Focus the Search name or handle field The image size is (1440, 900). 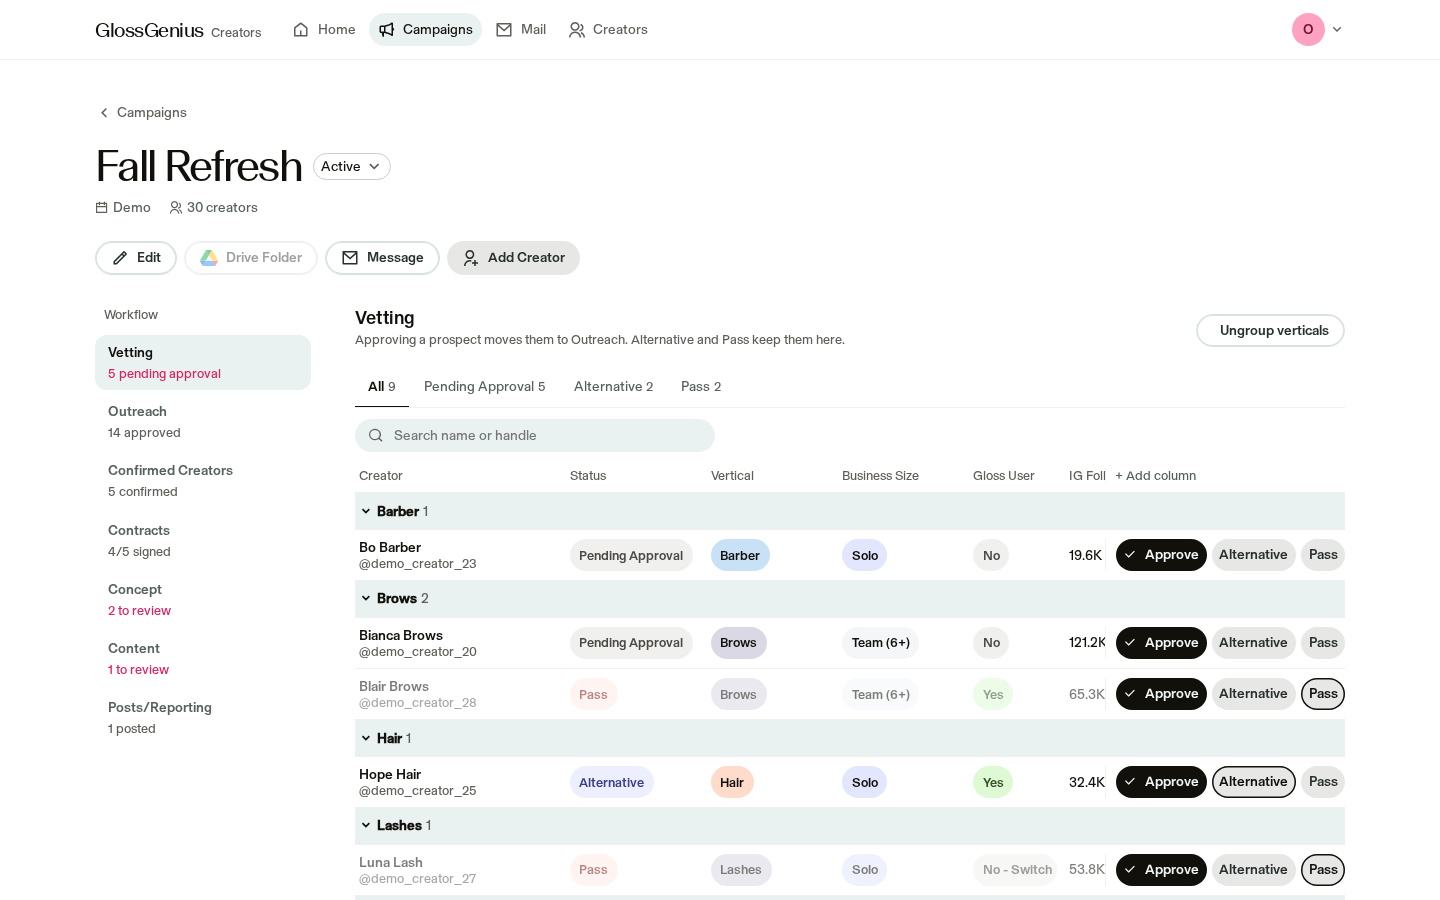point(535,436)
